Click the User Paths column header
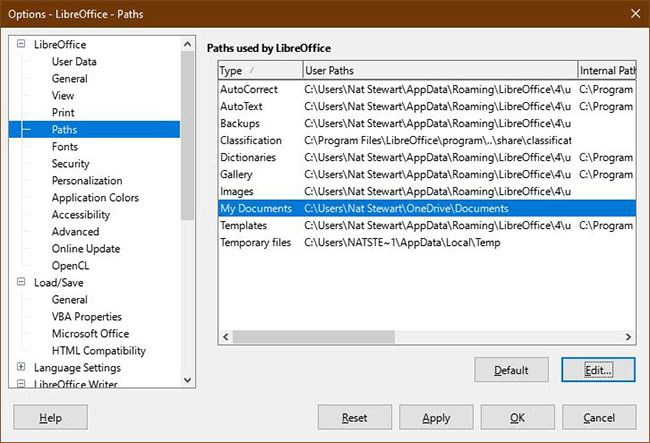 (440, 70)
